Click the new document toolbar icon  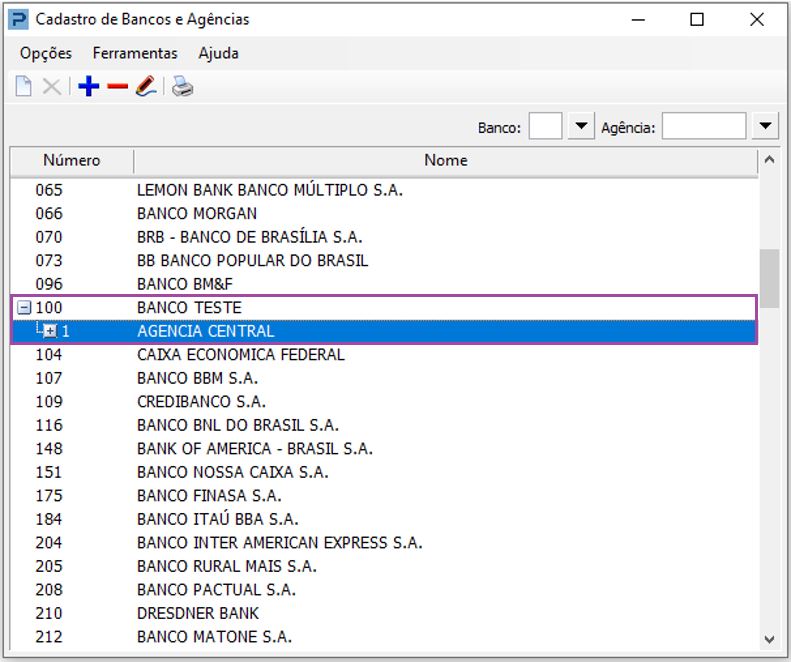pyautogui.click(x=23, y=86)
